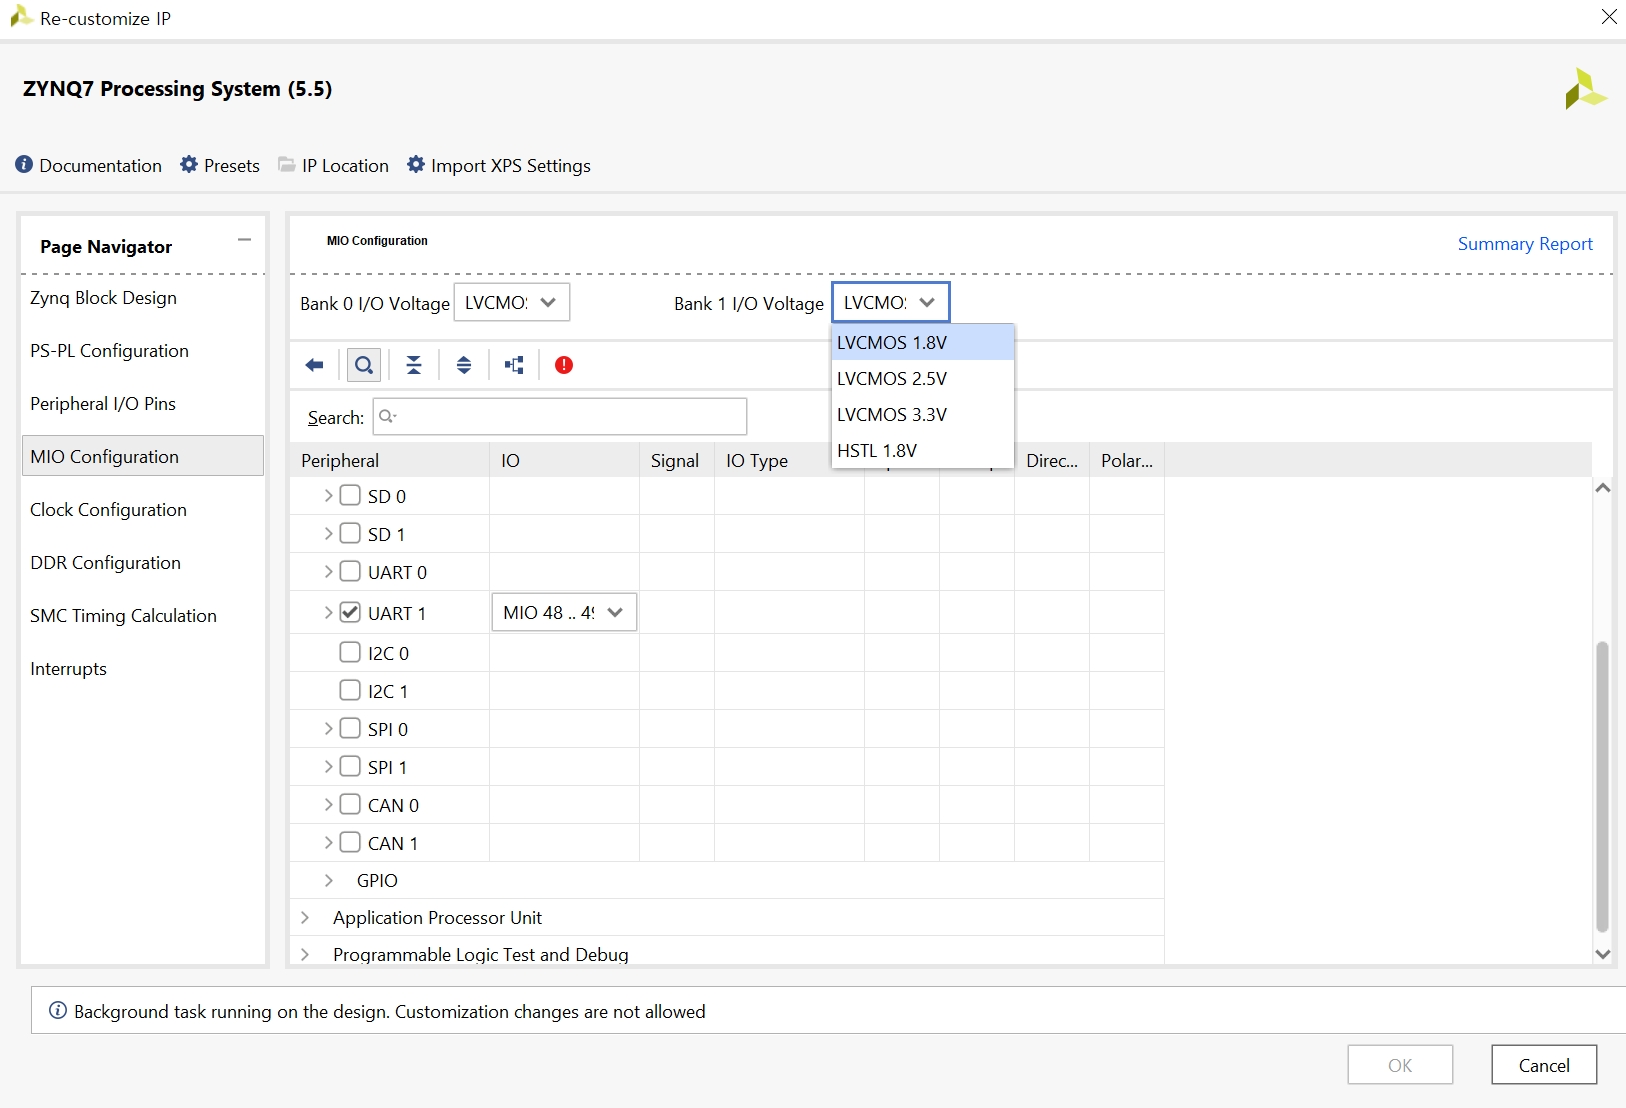1626x1108 pixels.
Task: Expand the SD 0 tree row
Action: (x=328, y=495)
